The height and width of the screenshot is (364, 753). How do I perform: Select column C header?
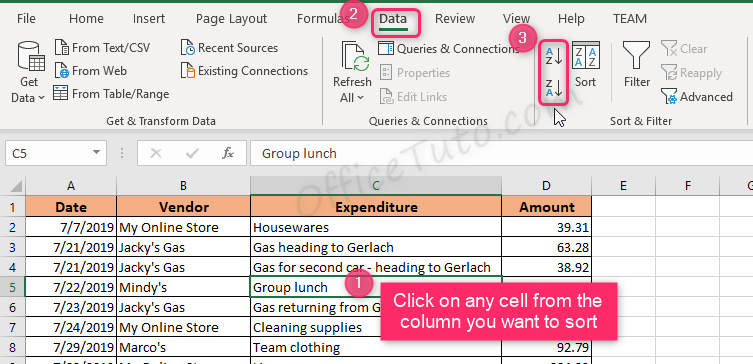click(376, 186)
